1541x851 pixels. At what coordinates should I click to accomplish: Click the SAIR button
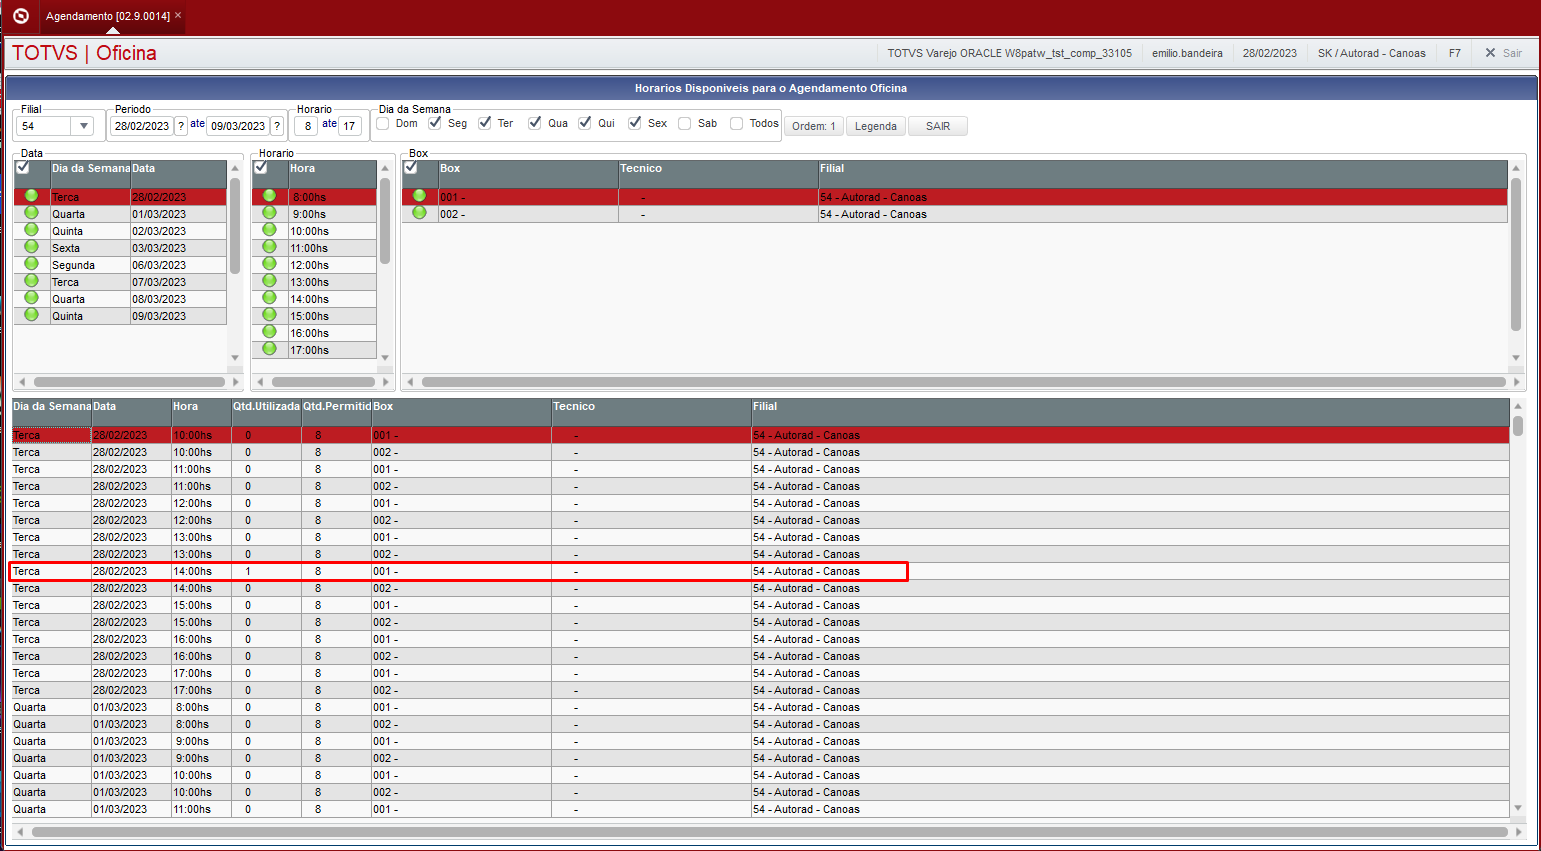(x=938, y=126)
